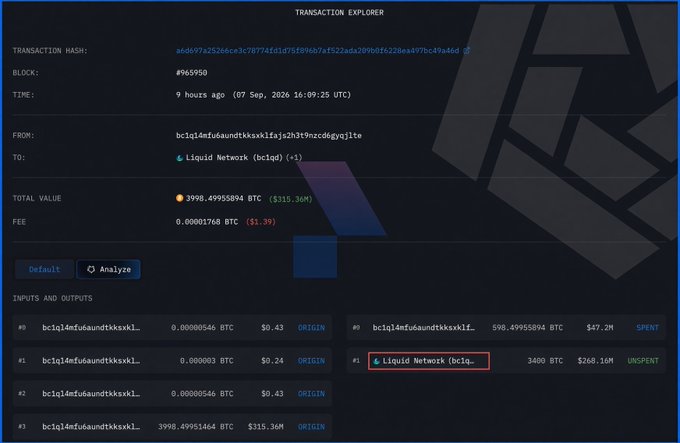This screenshot has height=443, width=680.
Task: Open the FROM address bc1ql4mfu6aundtkksxklfajs2h3t9nzcd6gyqjlte
Action: 268,135
